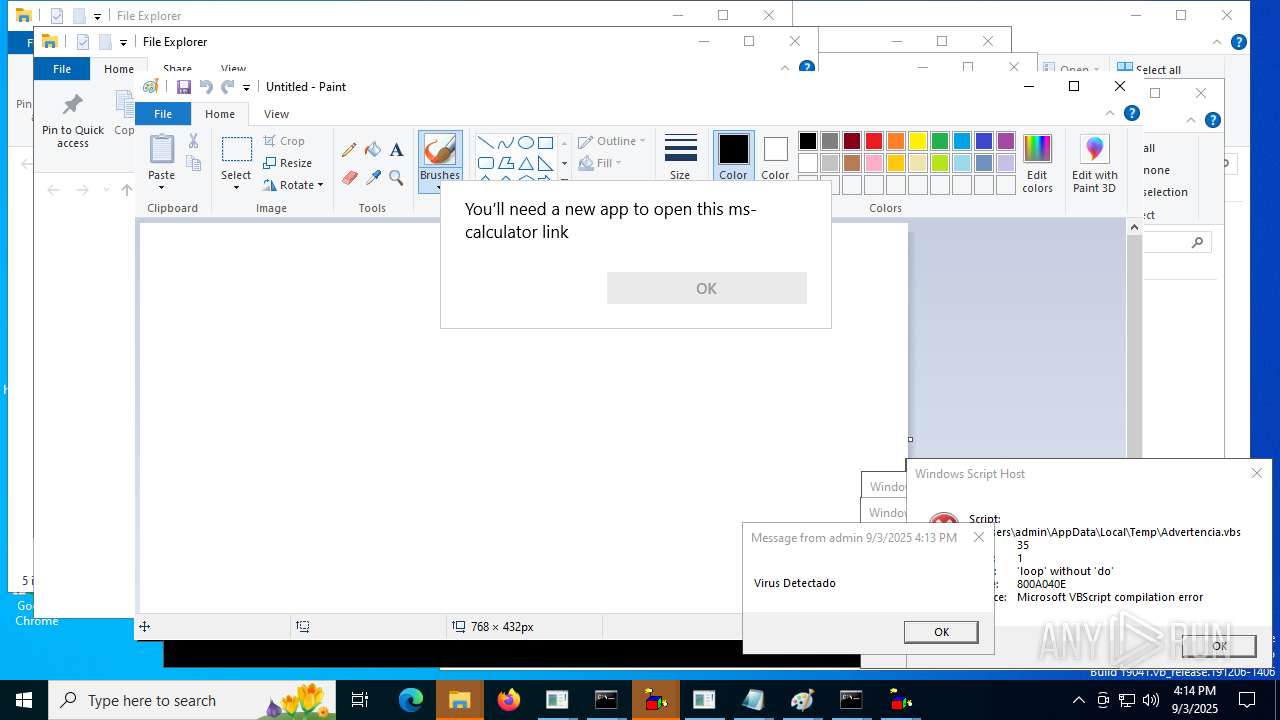Open Paint Help question mark icon
1280x720 pixels.
(x=1132, y=113)
